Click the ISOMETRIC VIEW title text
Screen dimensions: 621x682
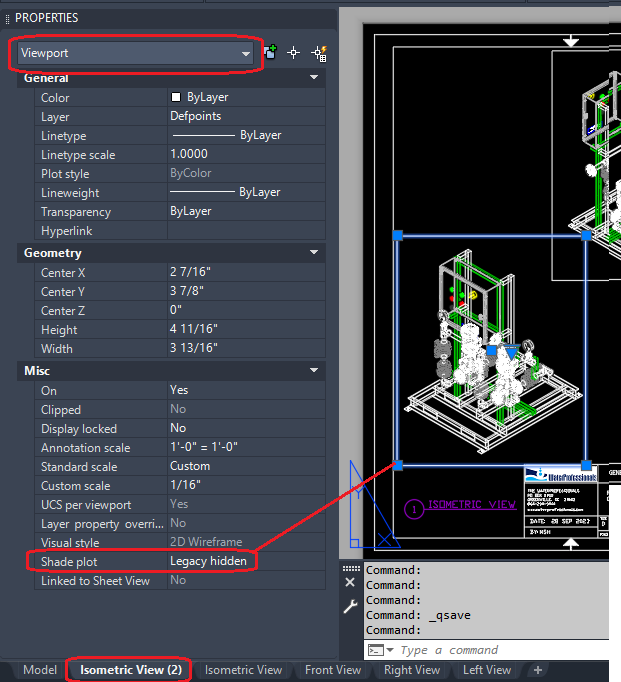click(472, 505)
